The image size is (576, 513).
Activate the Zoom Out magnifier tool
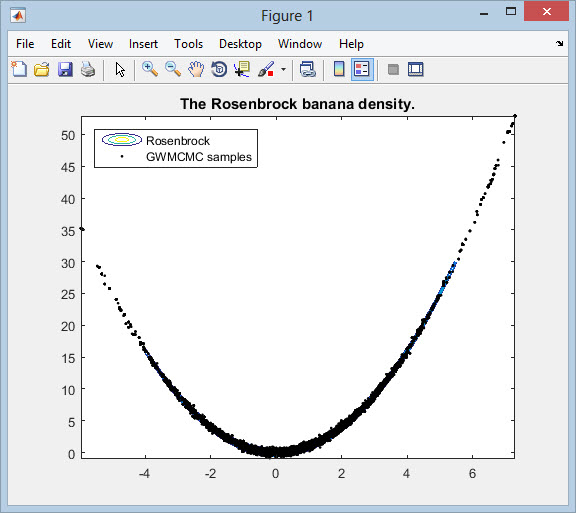[173, 69]
